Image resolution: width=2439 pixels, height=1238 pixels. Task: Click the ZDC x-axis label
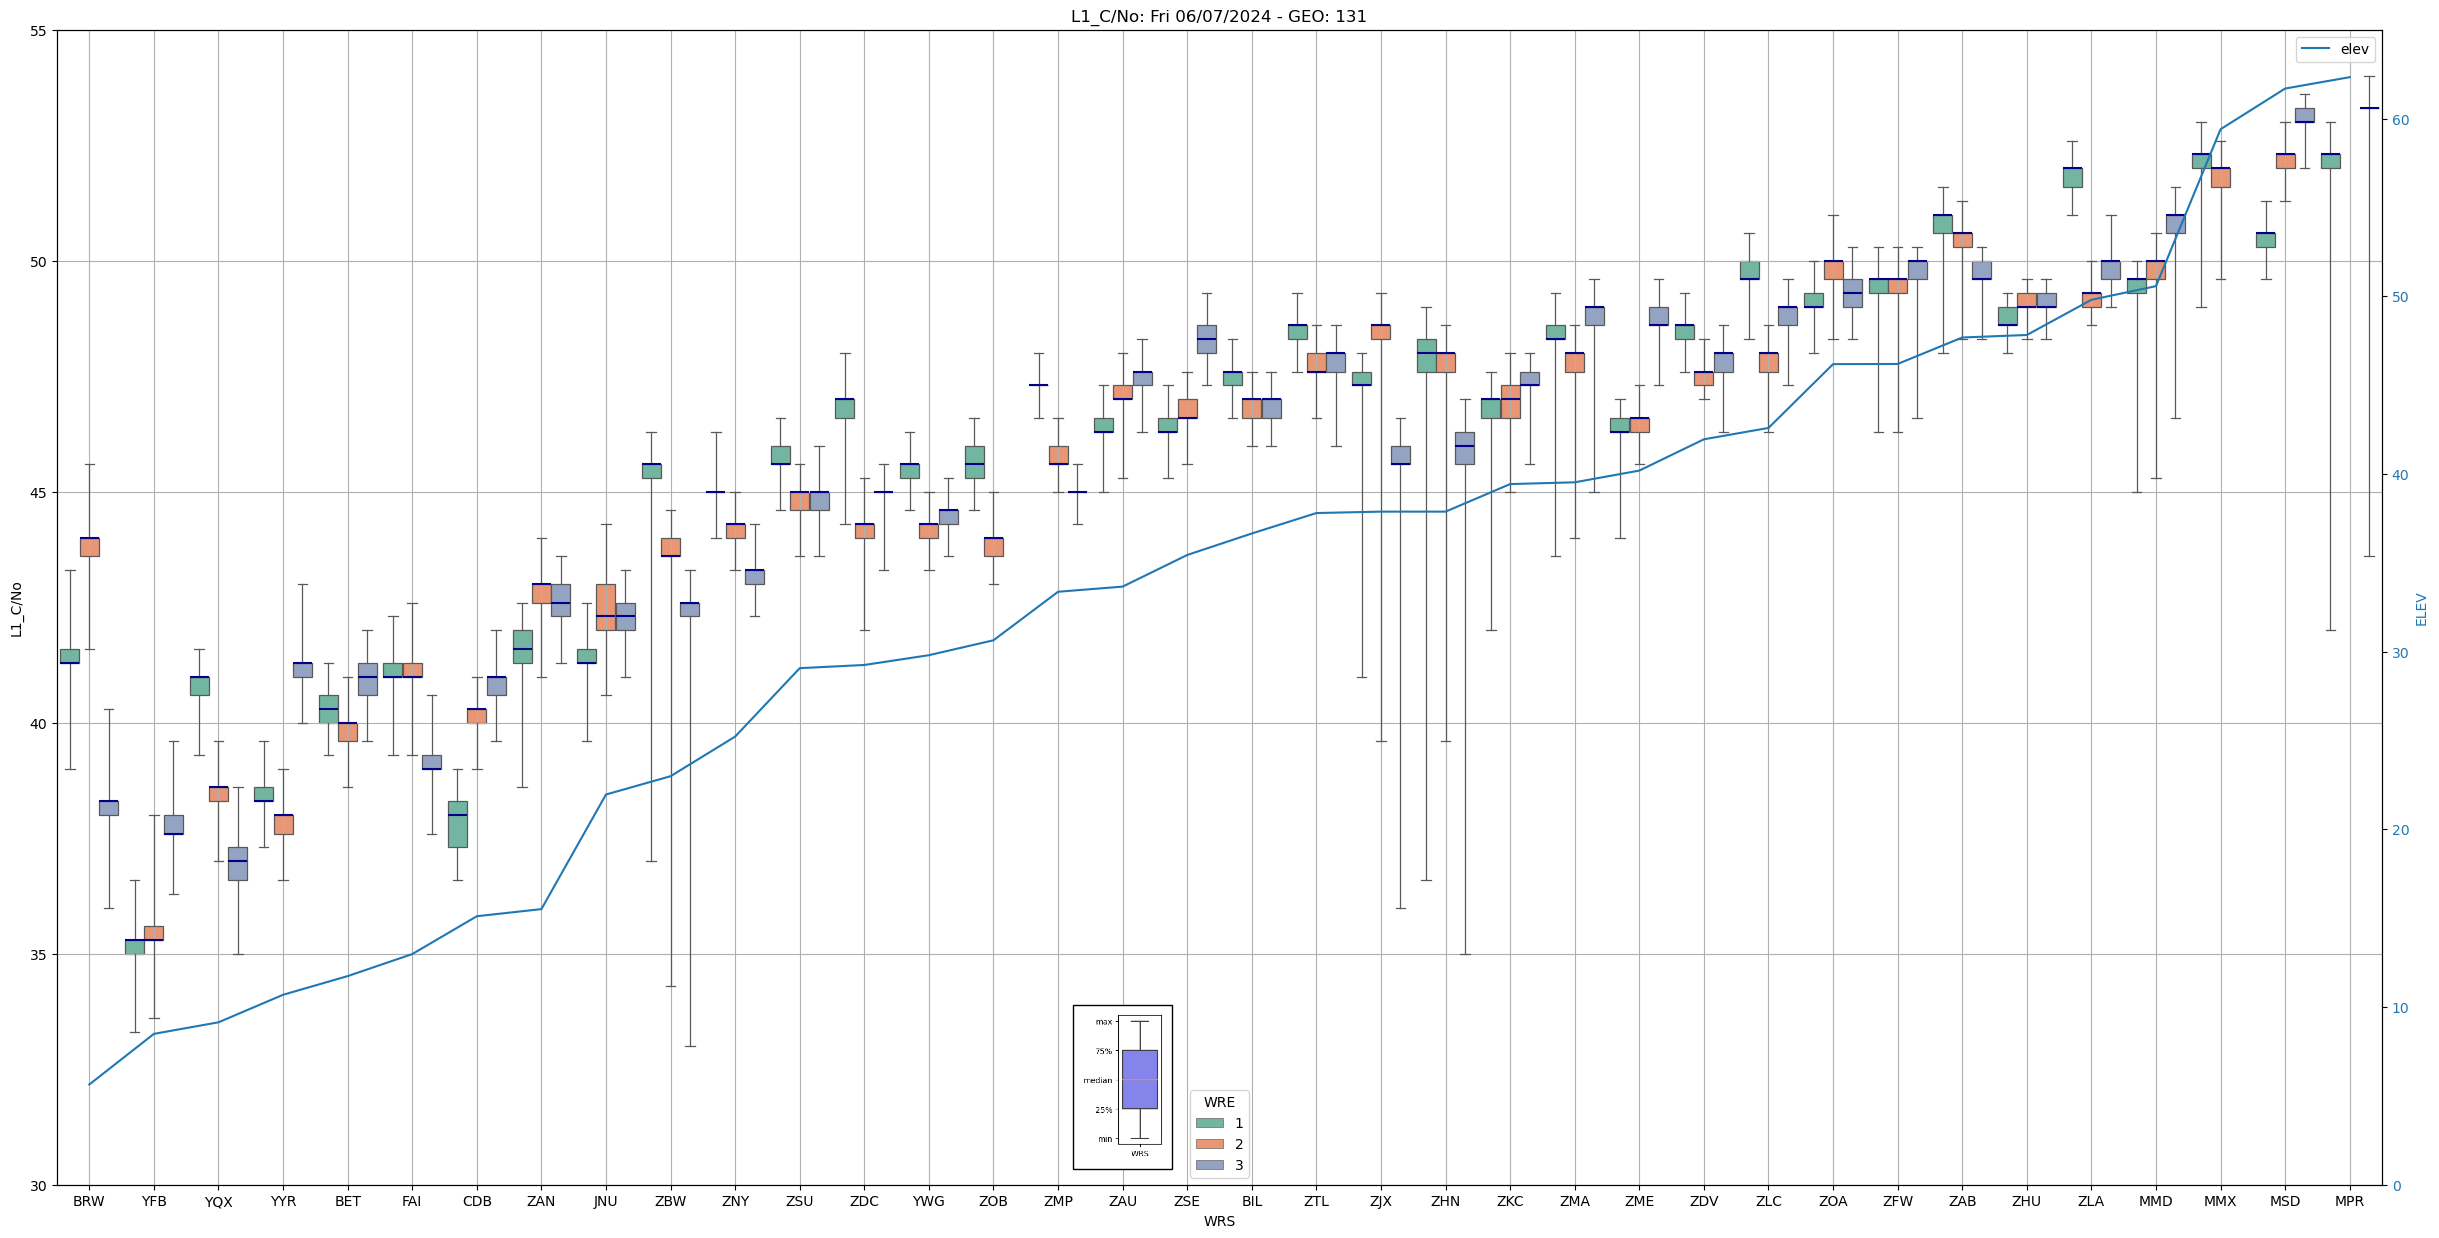tap(864, 1201)
